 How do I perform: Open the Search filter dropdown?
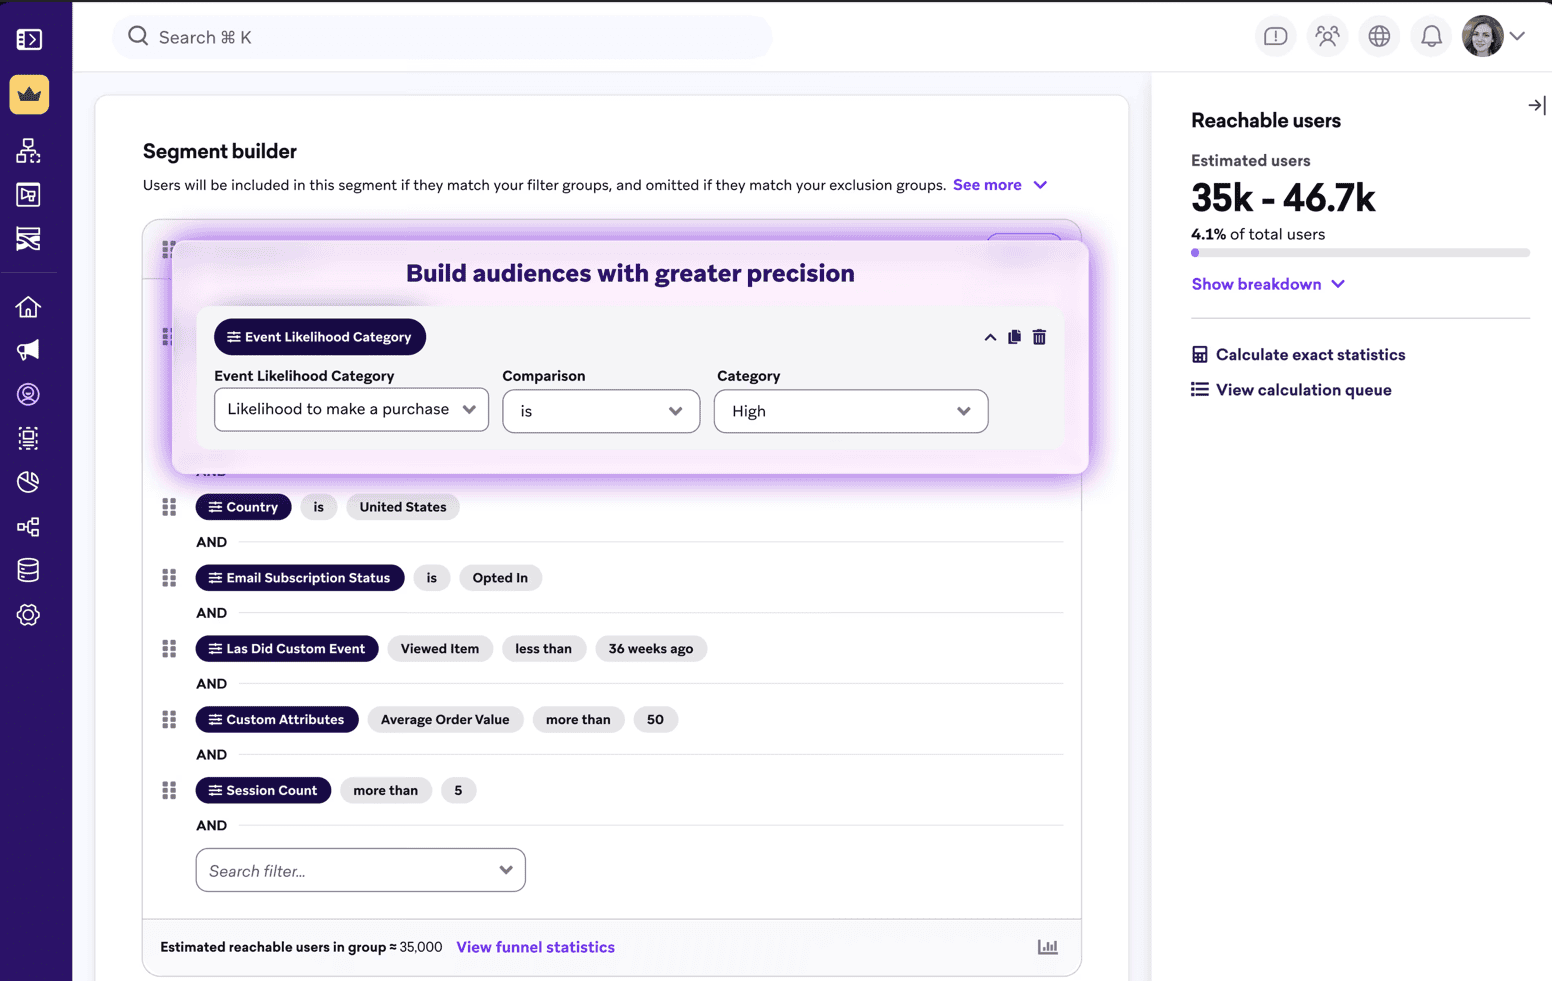coord(360,870)
